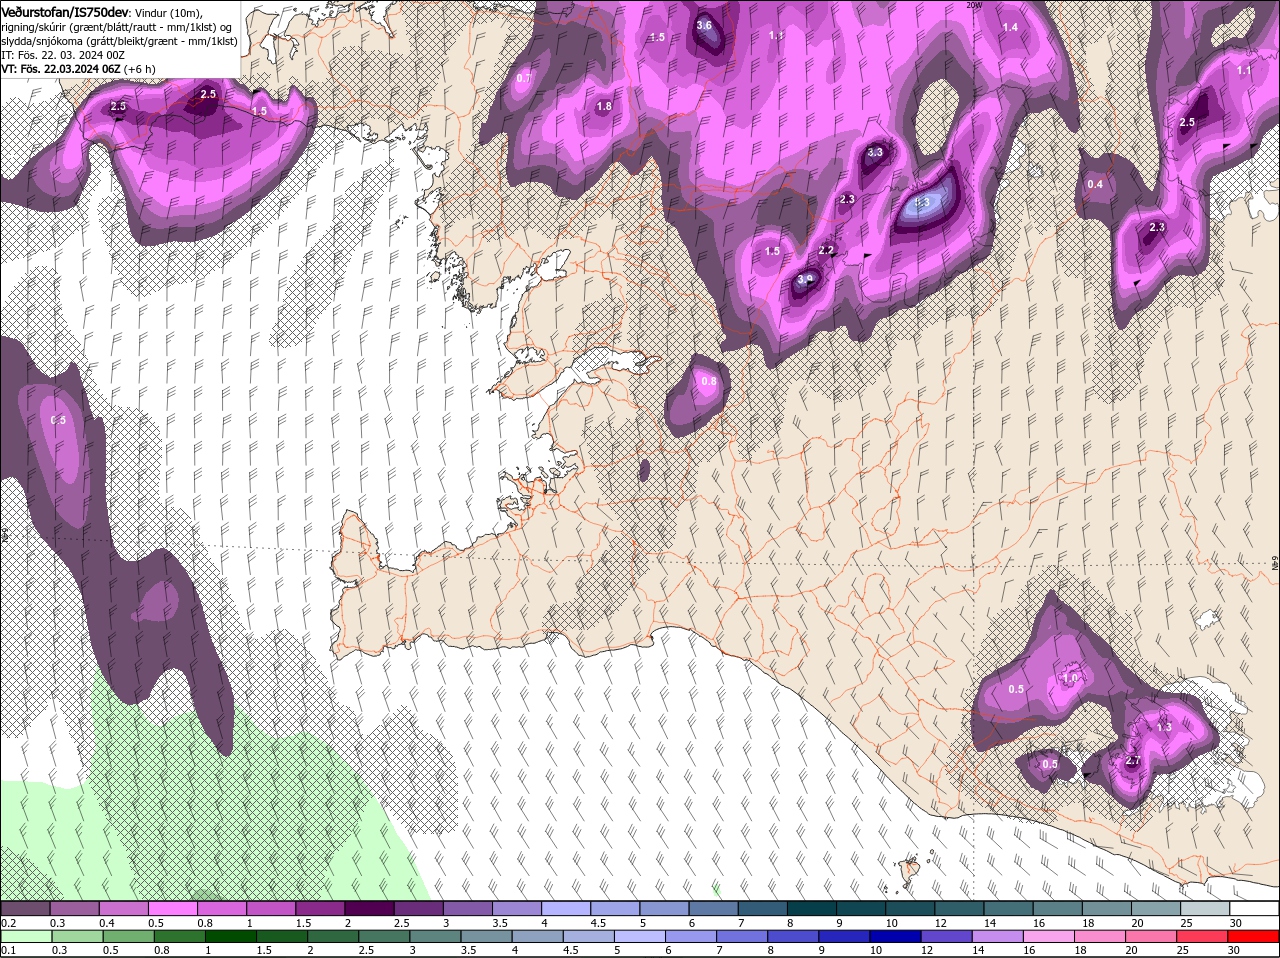Click the 2.2 precipitation value label
The width and height of the screenshot is (1280, 958).
[x=827, y=250]
